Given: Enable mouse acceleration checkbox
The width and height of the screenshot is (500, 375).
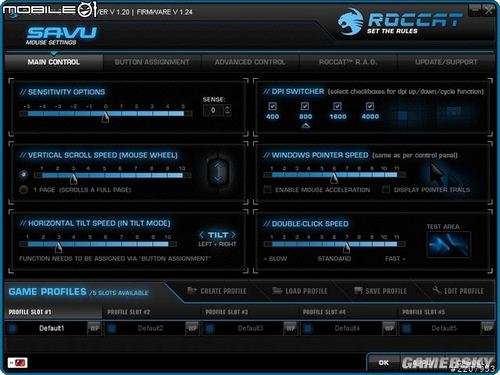Looking at the screenshot, I should 267,189.
